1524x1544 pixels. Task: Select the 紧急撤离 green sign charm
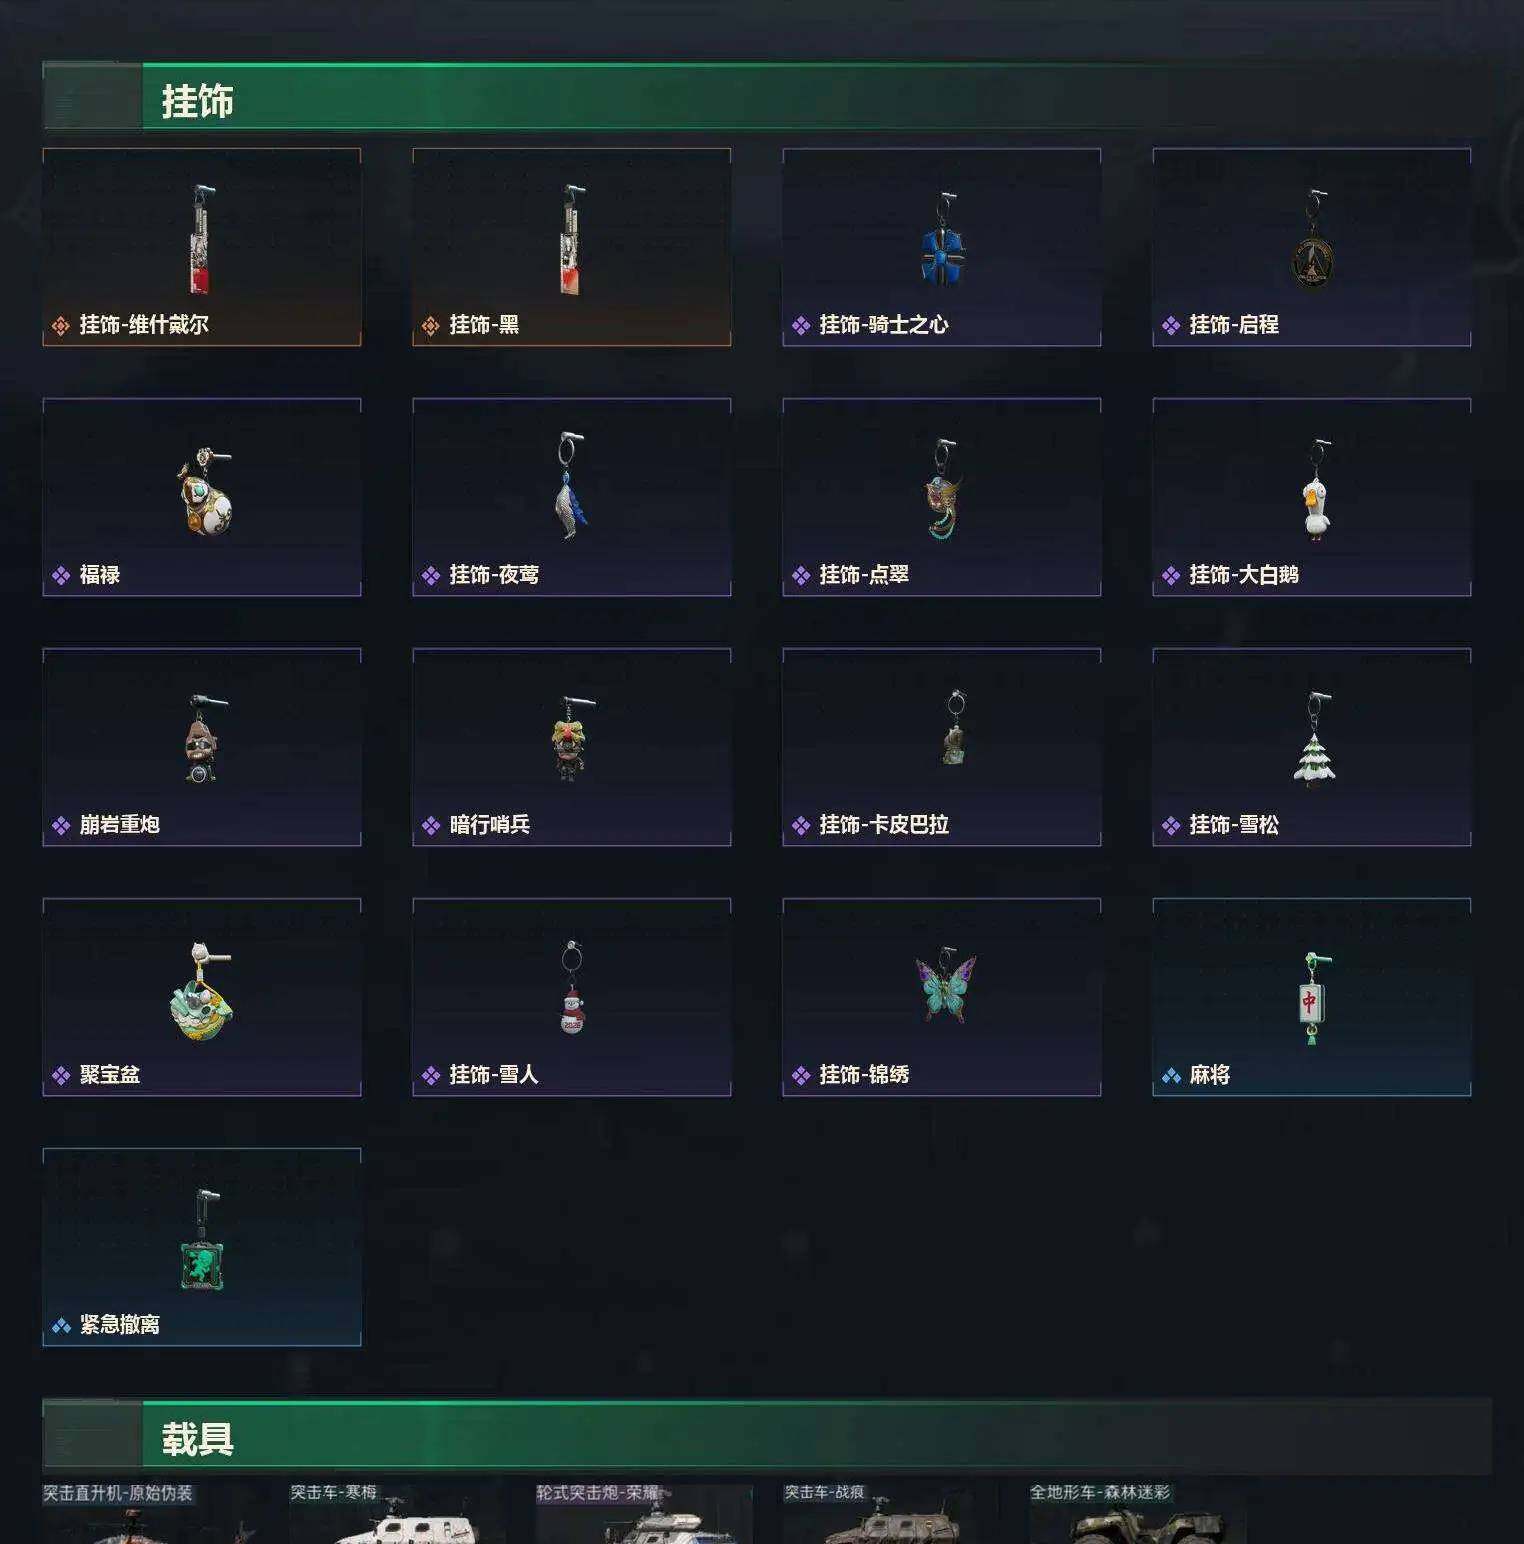(202, 1247)
